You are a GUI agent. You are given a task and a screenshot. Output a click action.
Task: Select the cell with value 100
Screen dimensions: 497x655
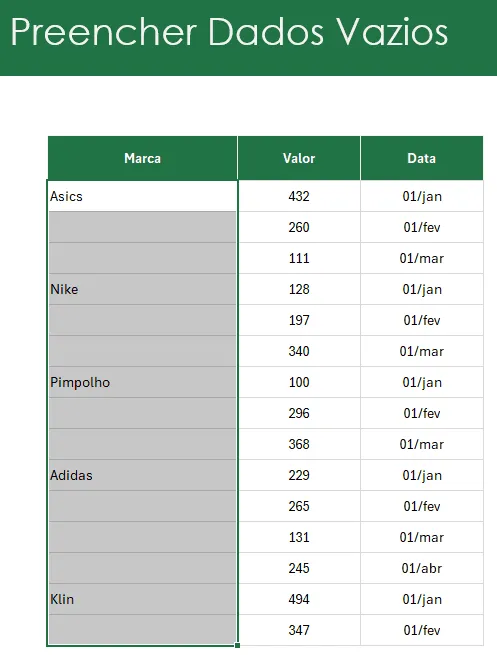click(x=299, y=382)
